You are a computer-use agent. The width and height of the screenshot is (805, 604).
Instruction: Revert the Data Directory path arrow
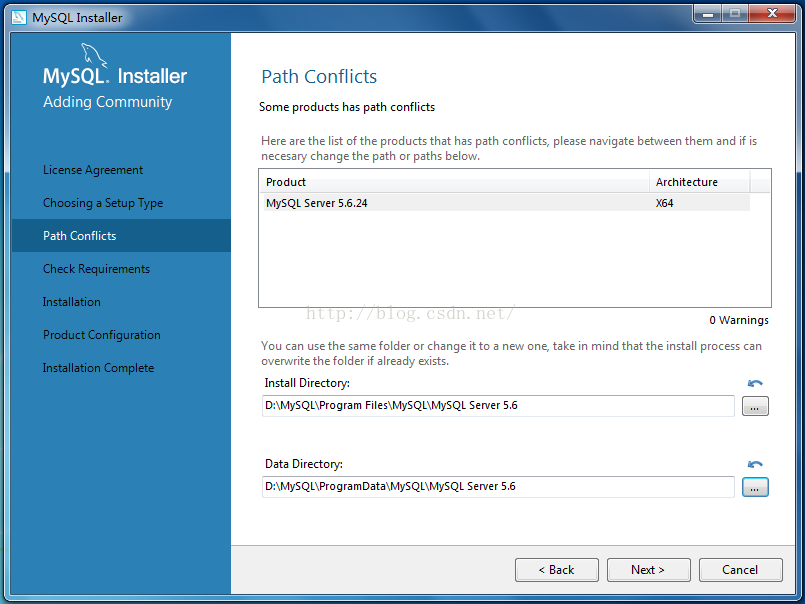pyautogui.click(x=755, y=464)
